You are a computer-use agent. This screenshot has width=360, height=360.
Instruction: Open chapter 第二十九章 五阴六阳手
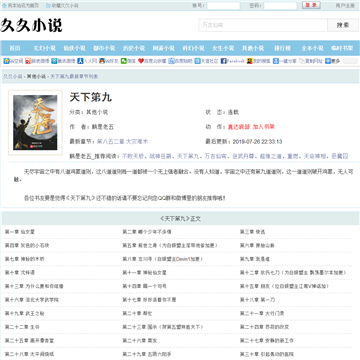click(147, 354)
